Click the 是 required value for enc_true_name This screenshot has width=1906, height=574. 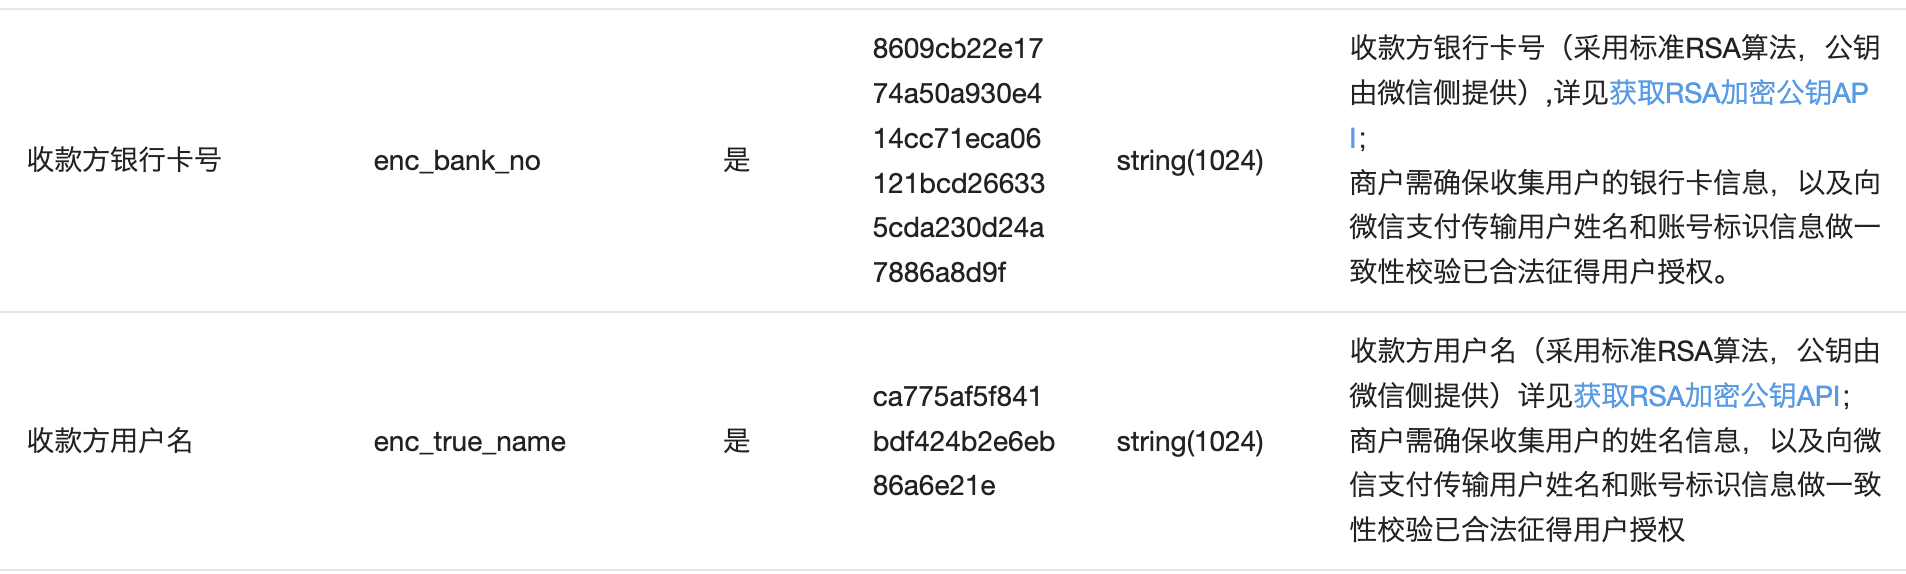736,441
